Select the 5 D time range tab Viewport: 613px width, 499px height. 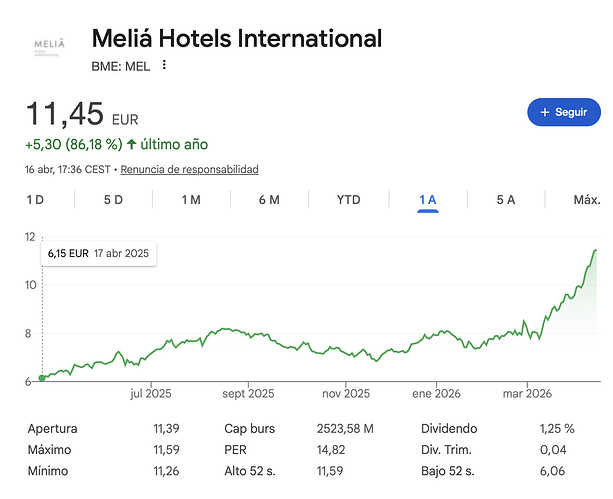tap(113, 200)
